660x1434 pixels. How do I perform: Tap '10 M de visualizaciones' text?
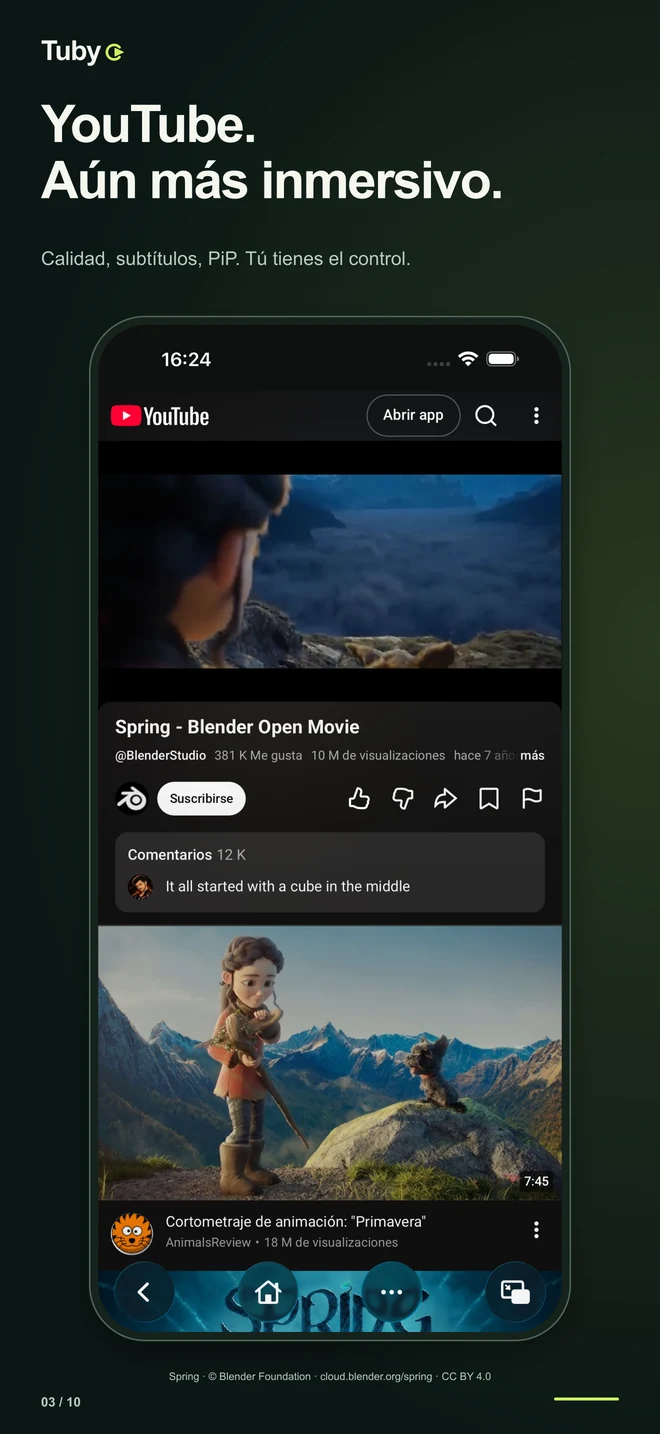point(378,756)
